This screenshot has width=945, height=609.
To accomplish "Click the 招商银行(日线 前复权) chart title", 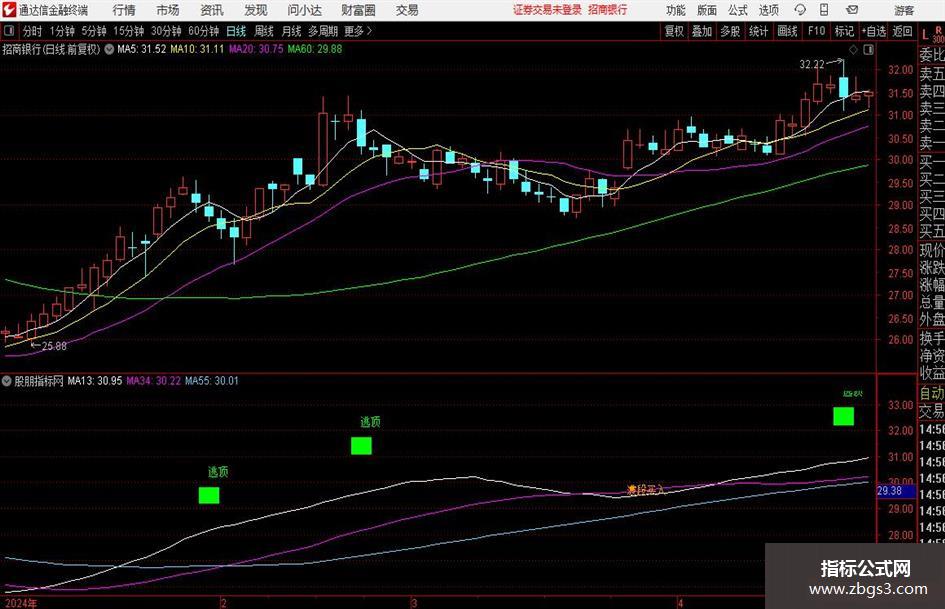I will [51, 49].
